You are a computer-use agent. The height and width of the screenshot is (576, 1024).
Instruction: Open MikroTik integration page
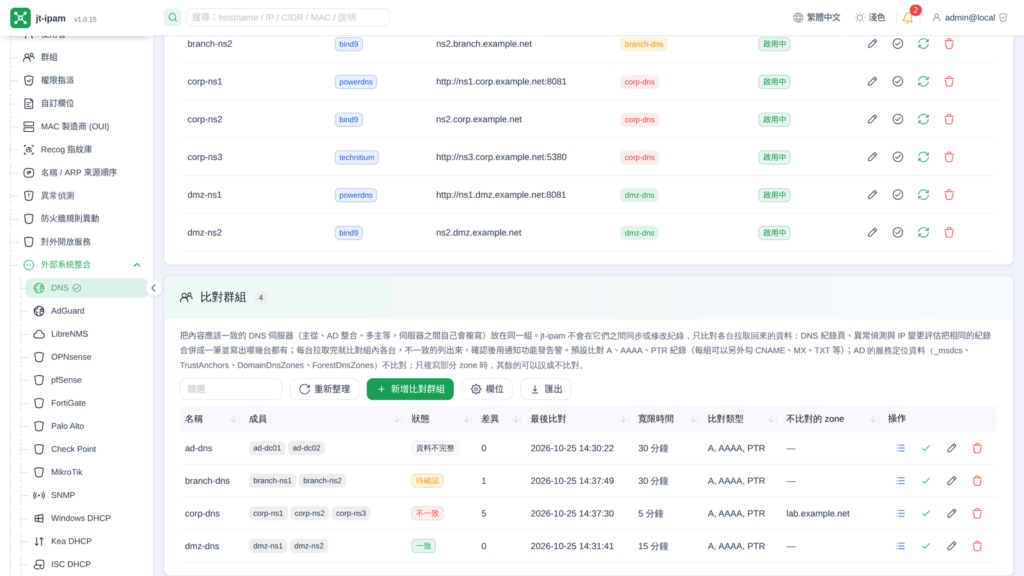[x=67, y=472]
